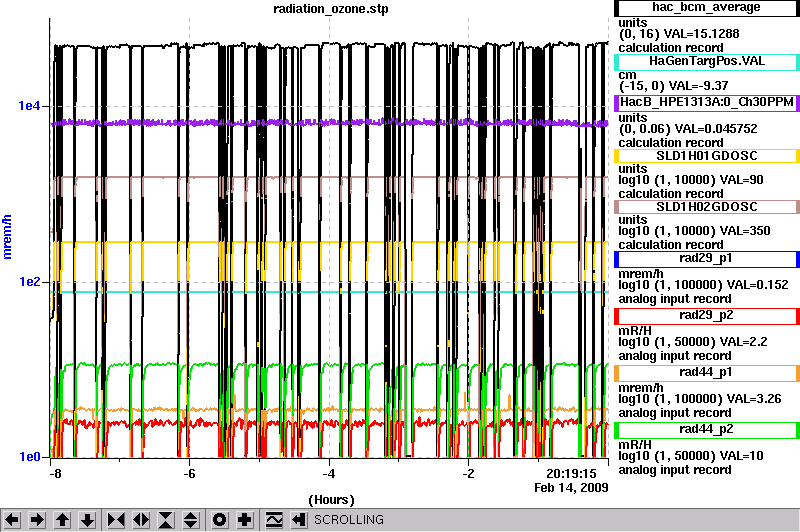Select the SLD1H02GDOSC brown legend entry

pos(707,207)
